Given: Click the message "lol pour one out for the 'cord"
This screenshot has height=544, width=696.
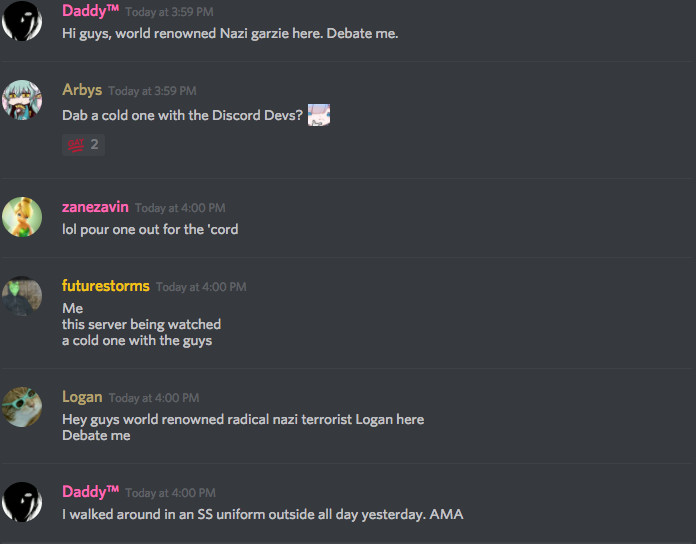Looking at the screenshot, I should point(150,229).
